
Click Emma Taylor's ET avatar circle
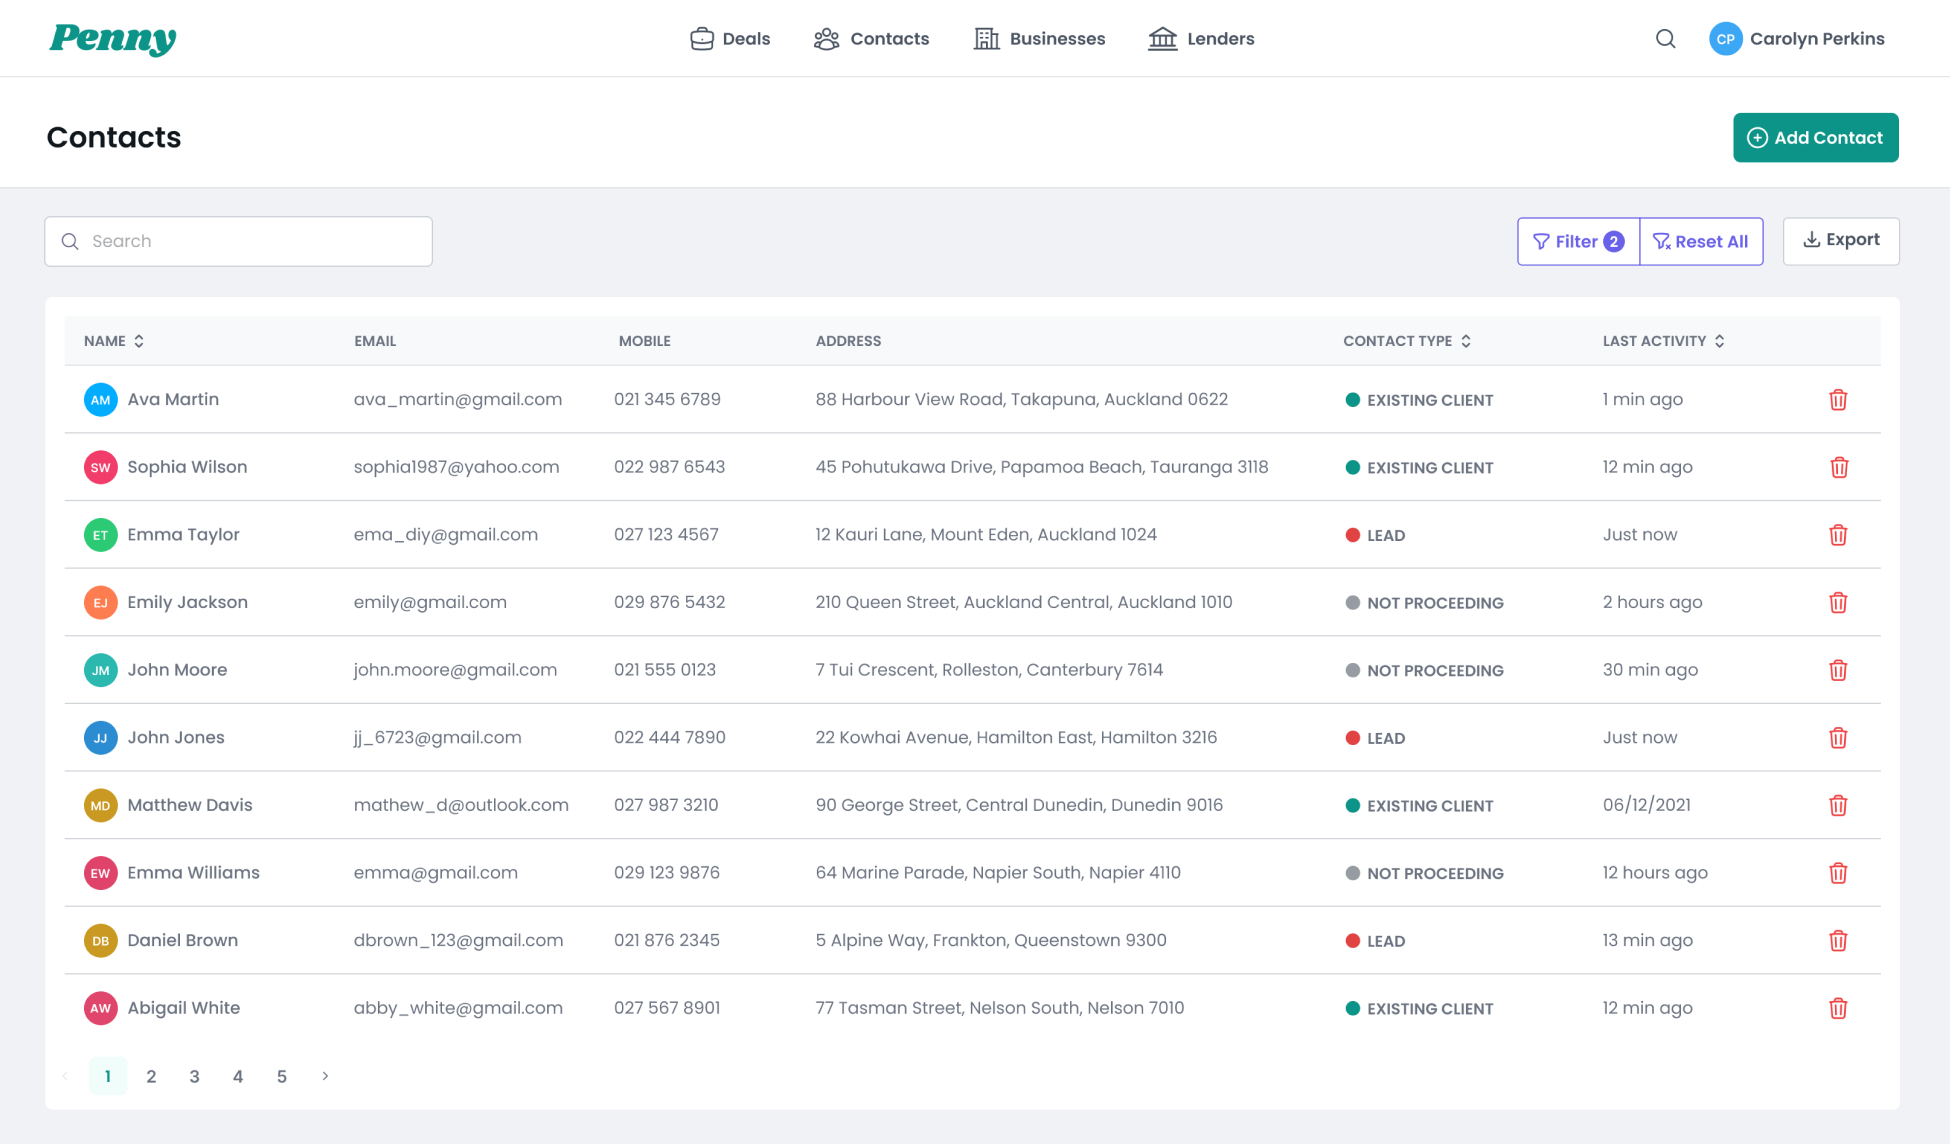[100, 534]
